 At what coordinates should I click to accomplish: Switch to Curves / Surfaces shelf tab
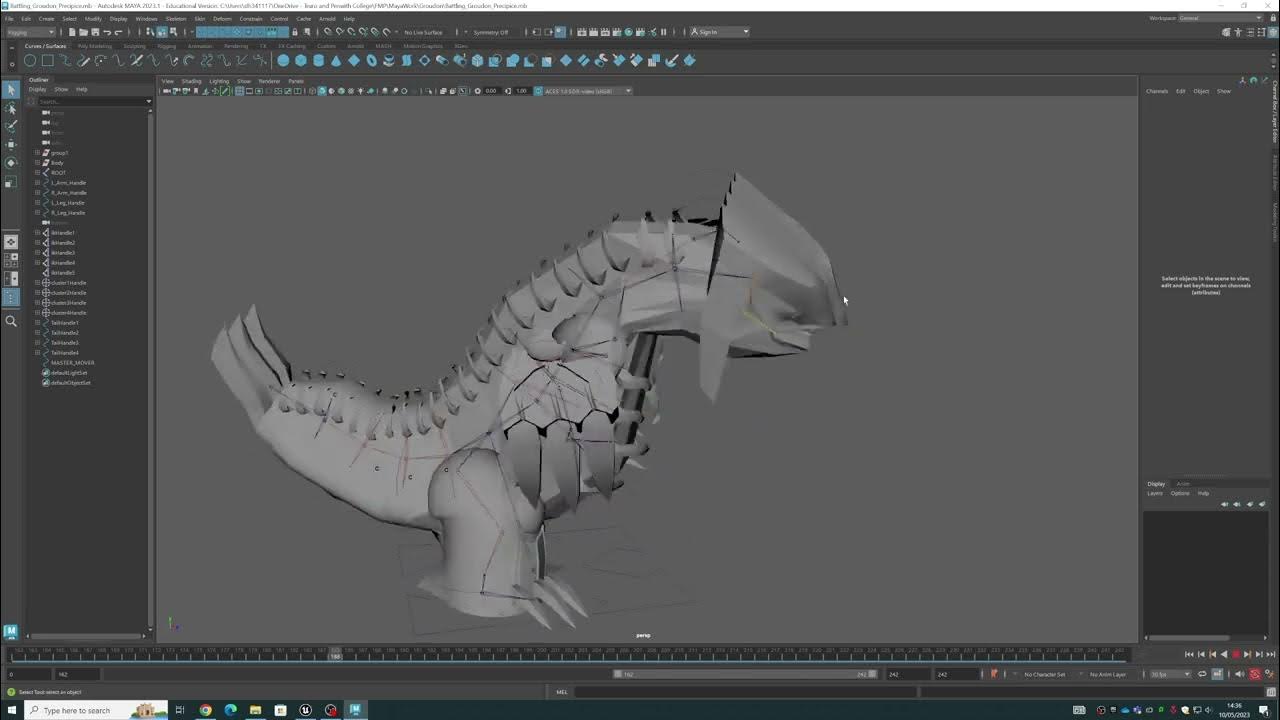pyautogui.click(x=45, y=46)
